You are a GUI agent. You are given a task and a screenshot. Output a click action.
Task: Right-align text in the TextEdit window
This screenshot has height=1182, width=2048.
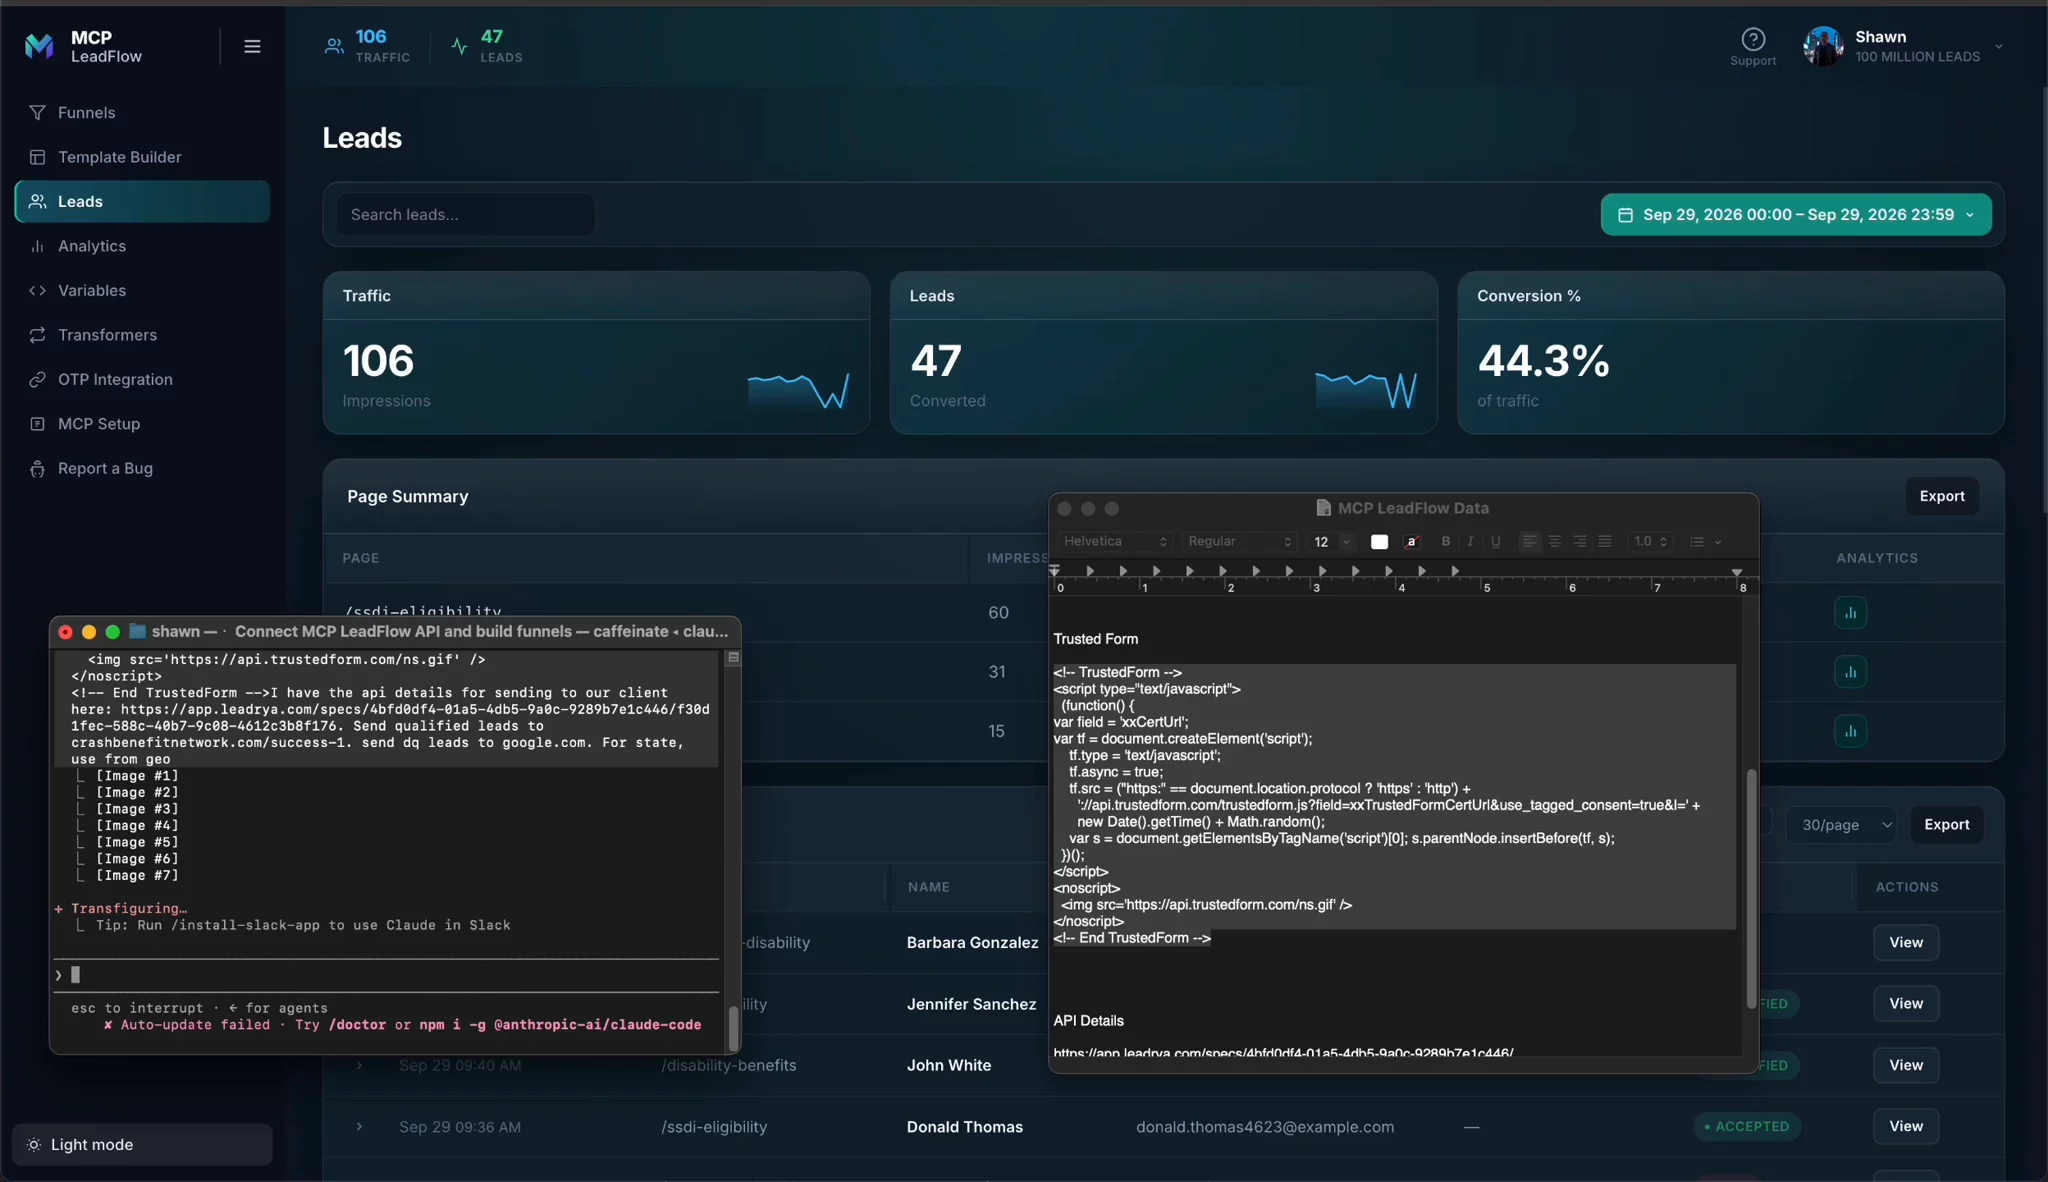point(1580,542)
